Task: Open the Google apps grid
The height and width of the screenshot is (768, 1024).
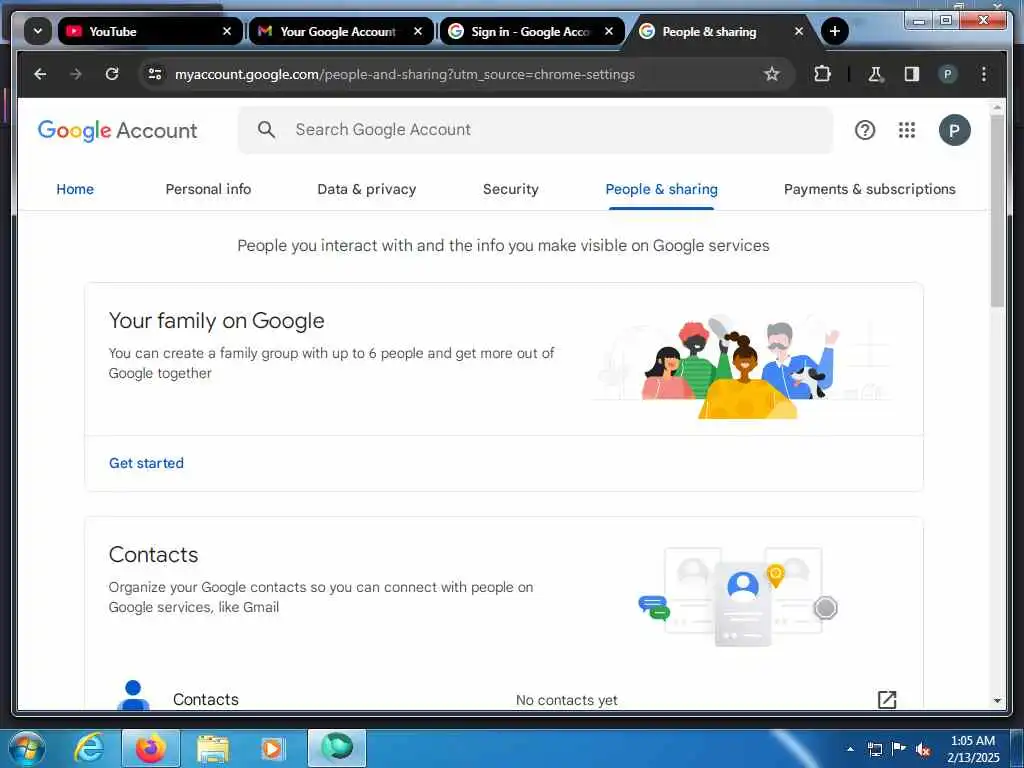Action: 906,130
